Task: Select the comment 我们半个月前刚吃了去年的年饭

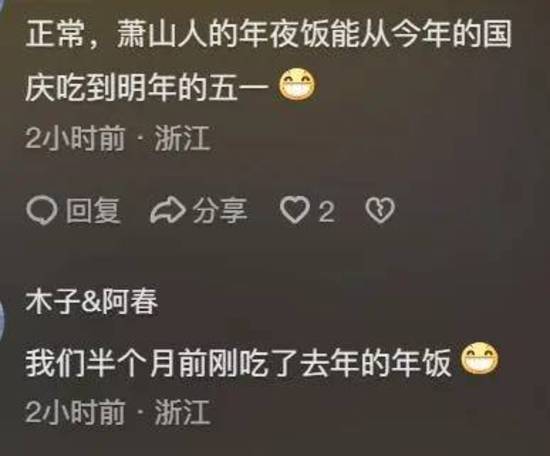Action: [x=262, y=359]
